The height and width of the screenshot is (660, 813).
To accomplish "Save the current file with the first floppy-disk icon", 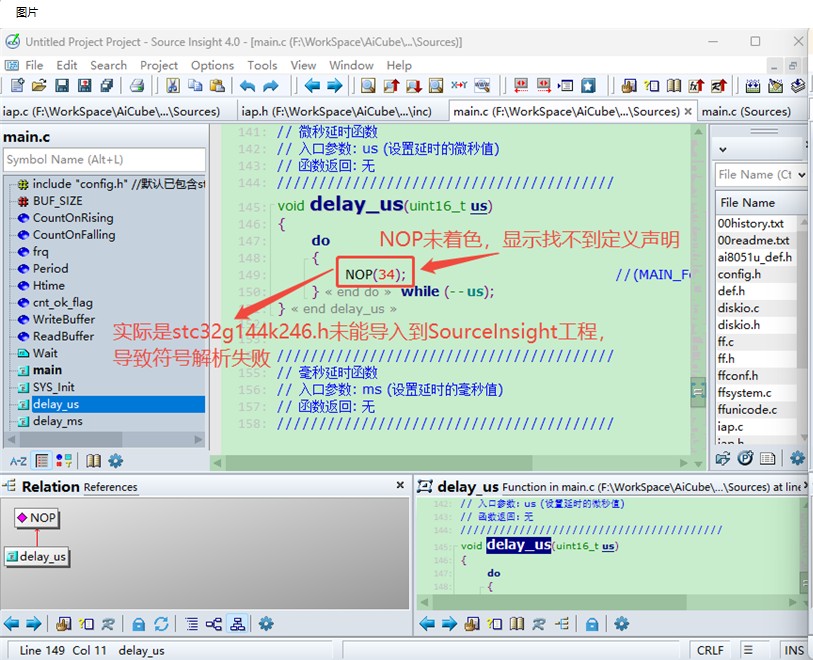I will click(62, 86).
